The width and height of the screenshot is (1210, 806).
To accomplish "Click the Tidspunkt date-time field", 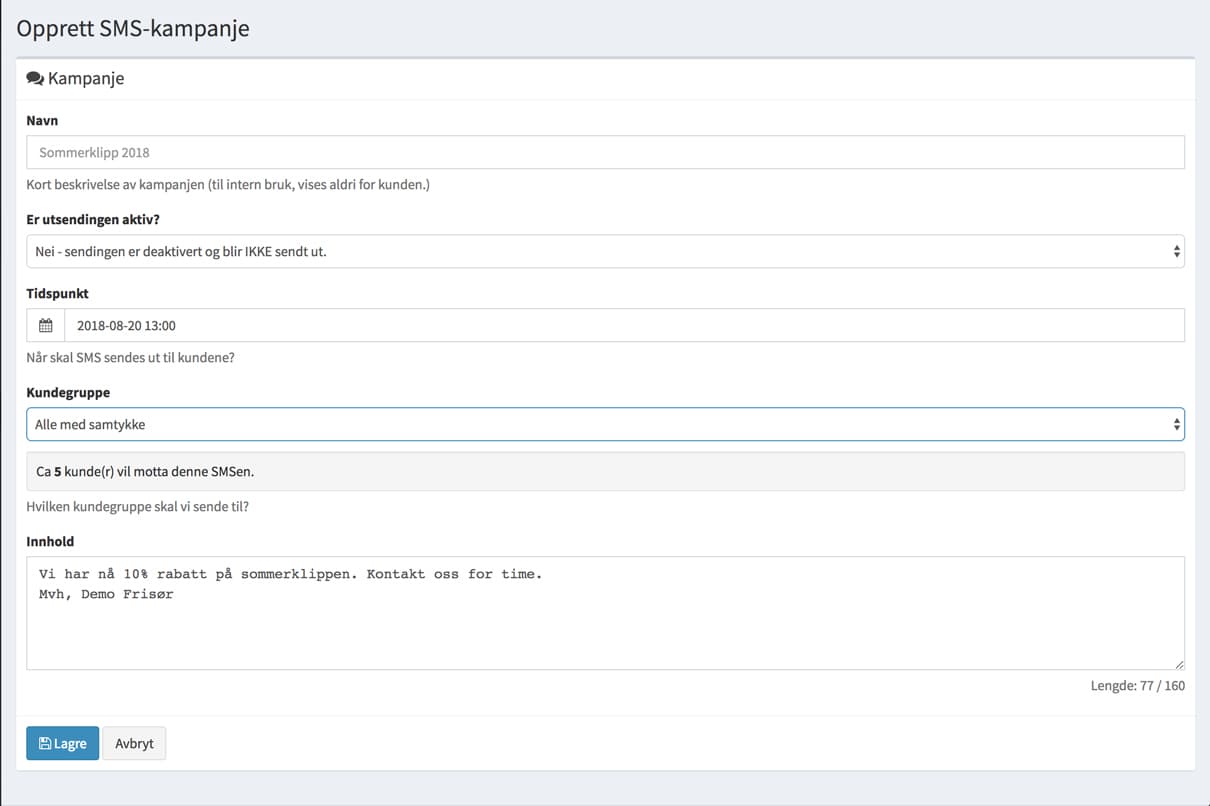I will click(x=624, y=325).
